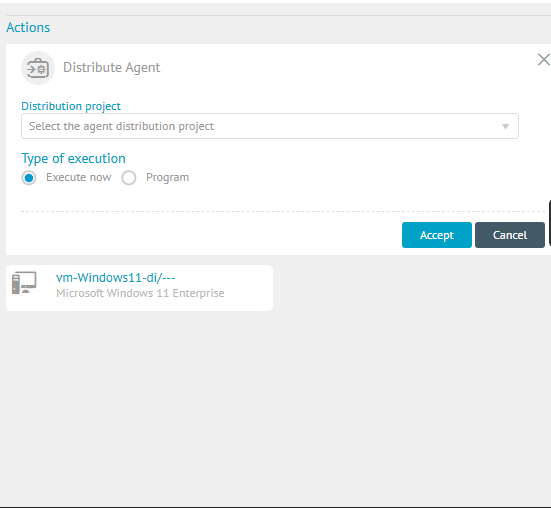The height and width of the screenshot is (508, 551).
Task: Click the "Distribute Agent" title text
Action: (112, 67)
